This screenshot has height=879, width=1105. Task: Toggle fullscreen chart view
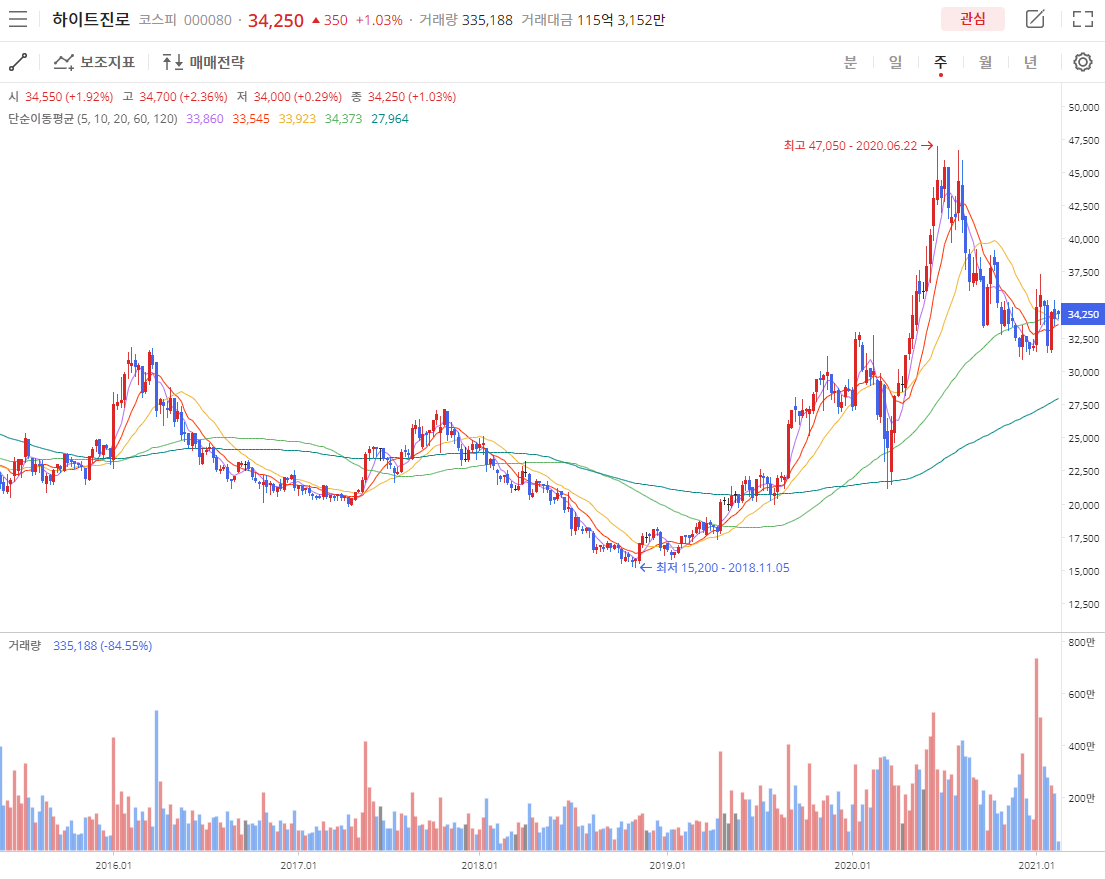pyautogui.click(x=1082, y=19)
